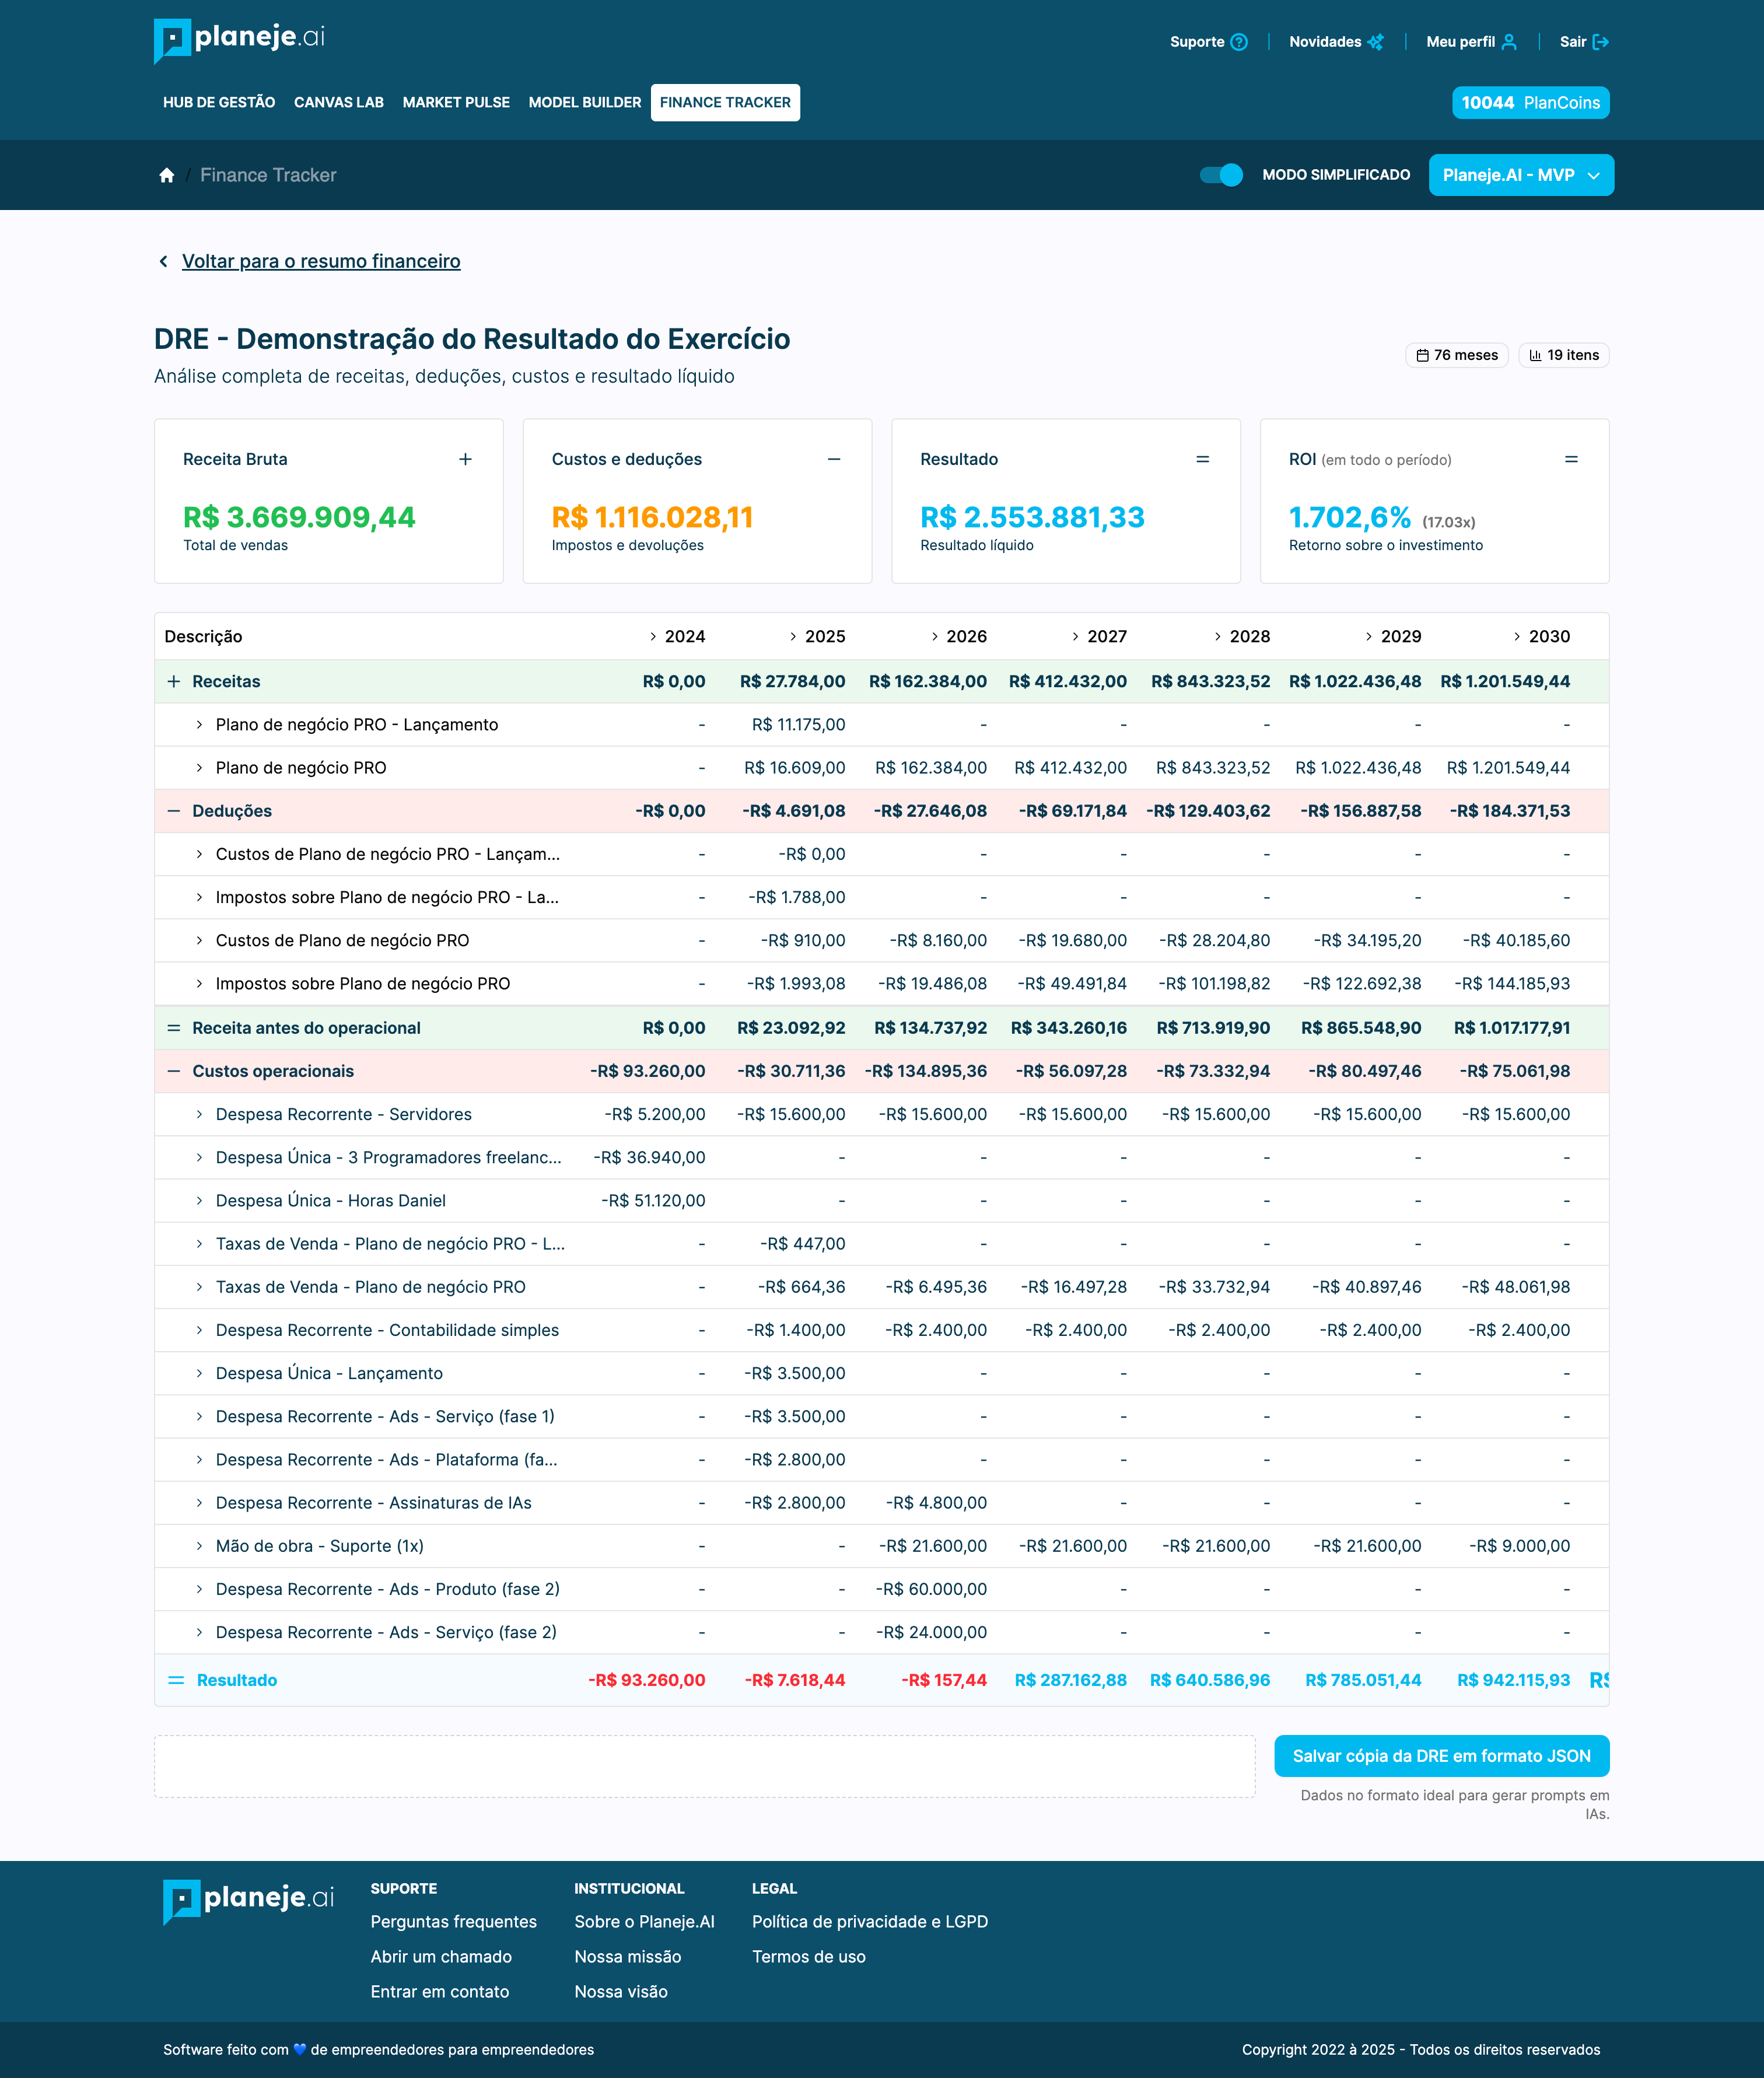Click the home icon in breadcrumb

(167, 175)
